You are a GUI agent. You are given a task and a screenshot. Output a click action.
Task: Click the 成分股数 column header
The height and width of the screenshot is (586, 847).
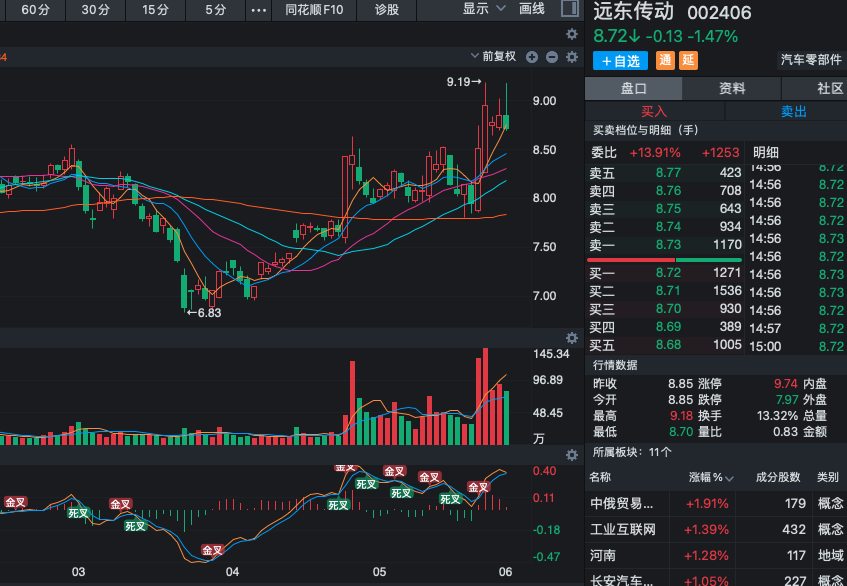point(778,477)
